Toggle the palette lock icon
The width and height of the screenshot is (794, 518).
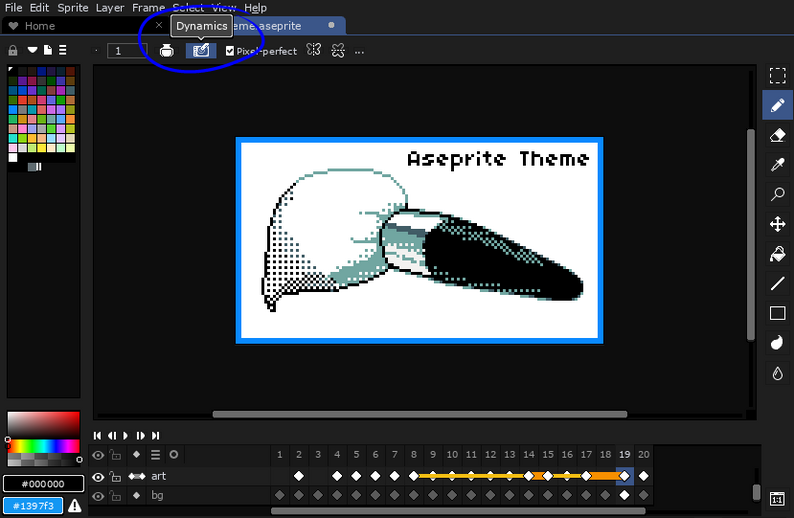(x=13, y=50)
